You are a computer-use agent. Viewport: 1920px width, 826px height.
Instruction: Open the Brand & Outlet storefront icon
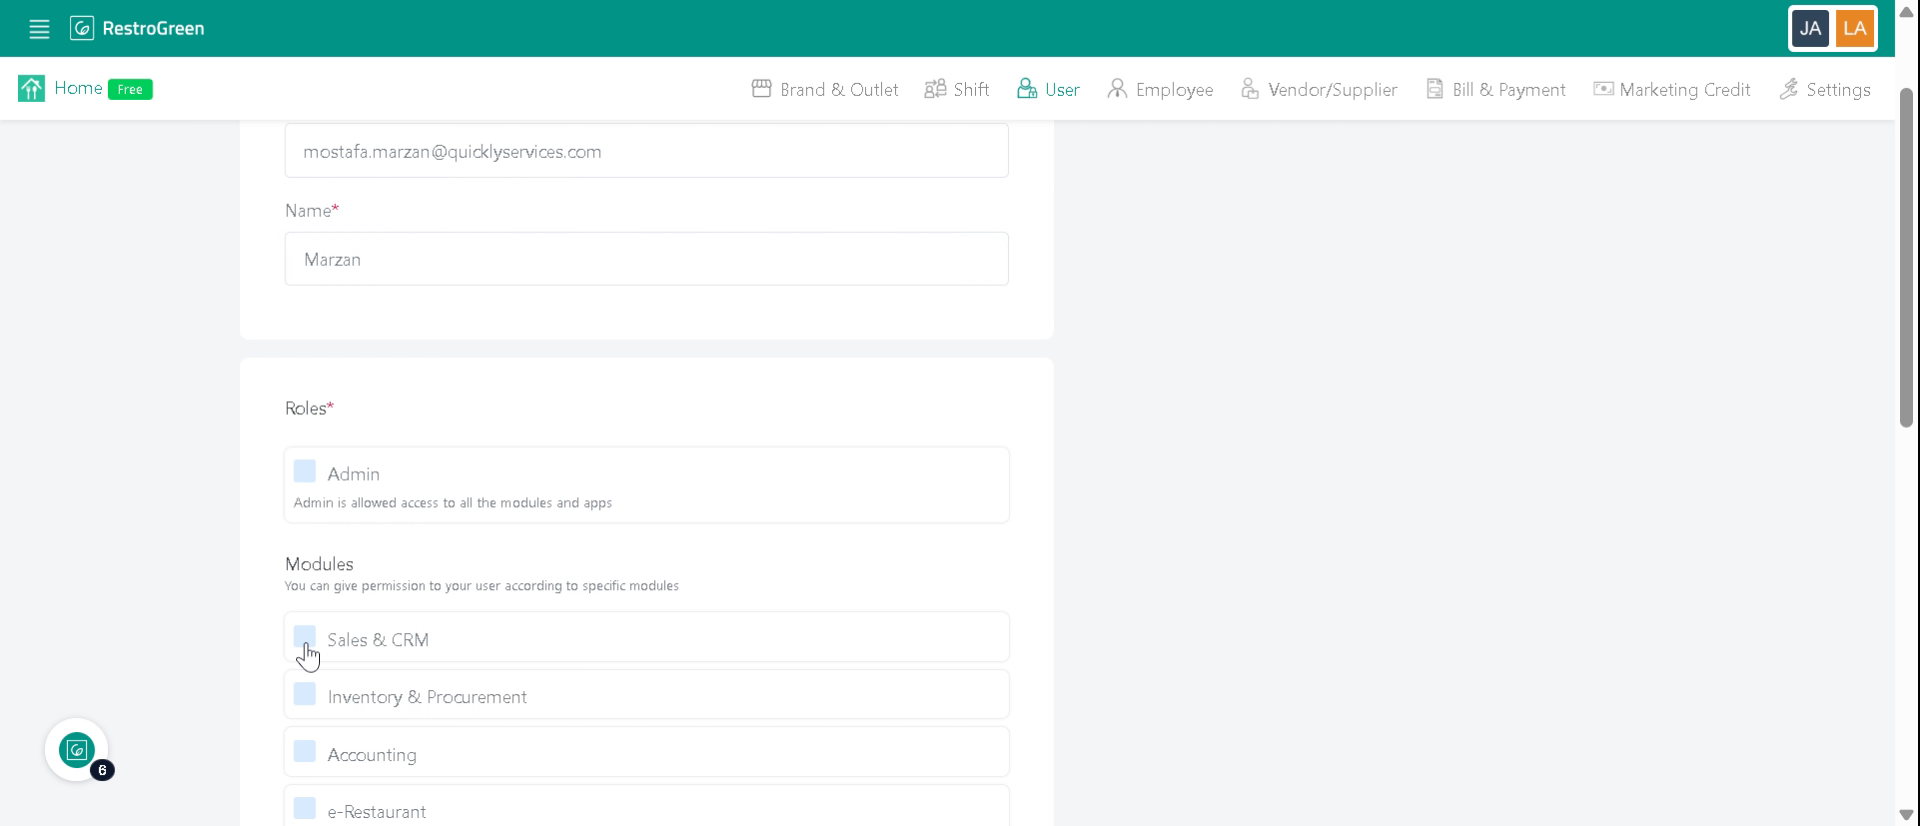[762, 89]
